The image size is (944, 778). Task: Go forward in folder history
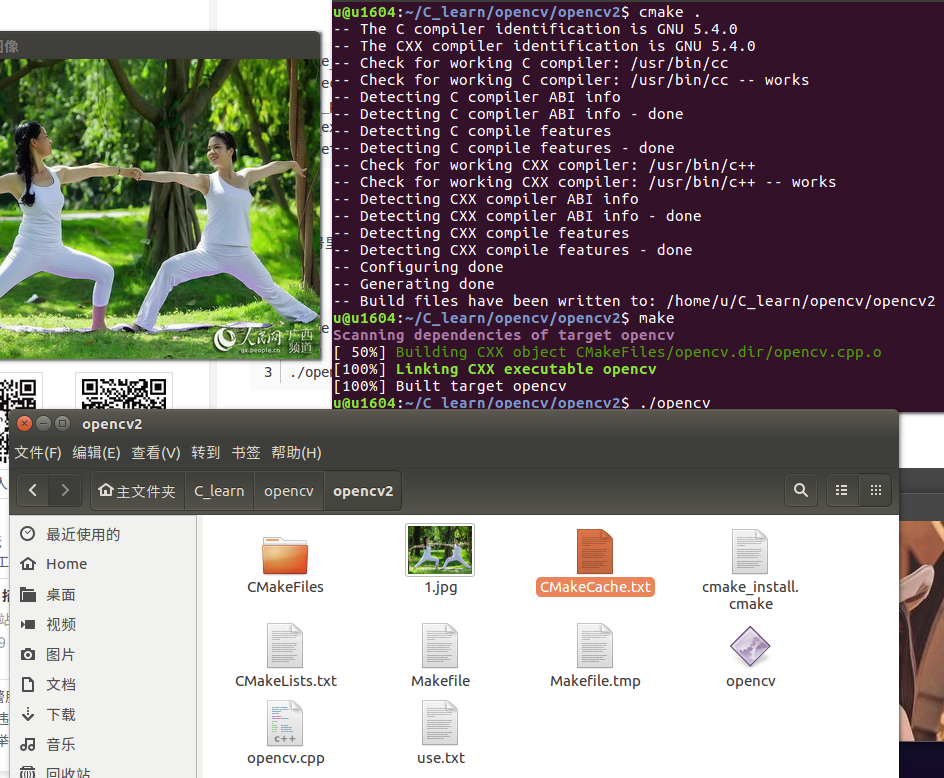65,490
